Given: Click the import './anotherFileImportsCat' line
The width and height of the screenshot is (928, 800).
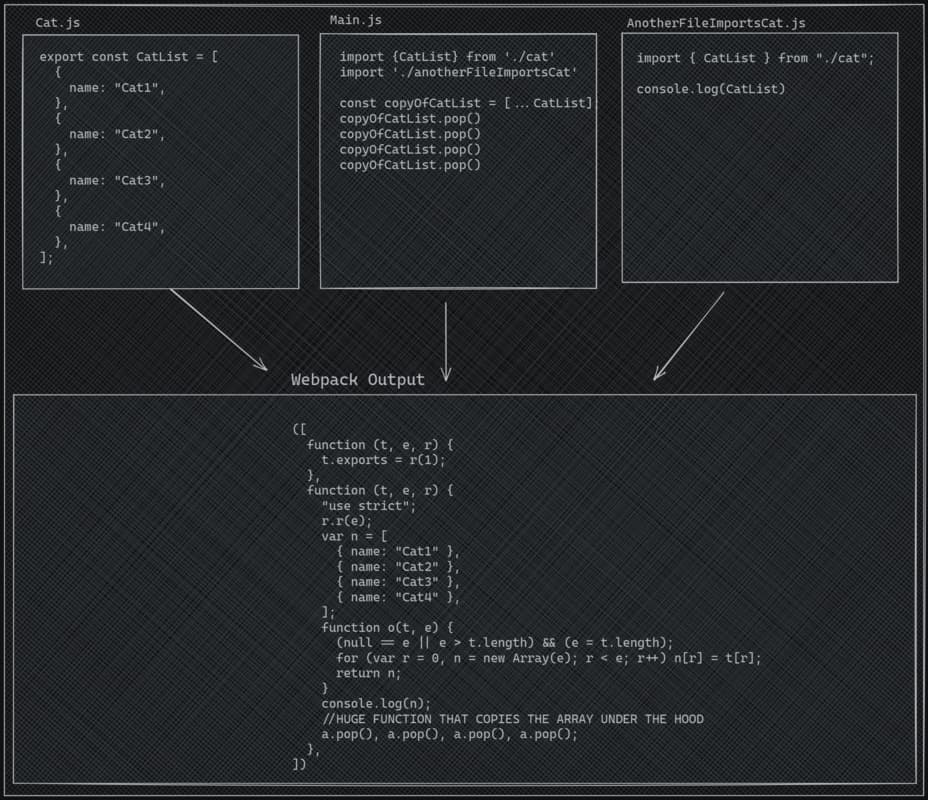Looking at the screenshot, I should tap(458, 73).
